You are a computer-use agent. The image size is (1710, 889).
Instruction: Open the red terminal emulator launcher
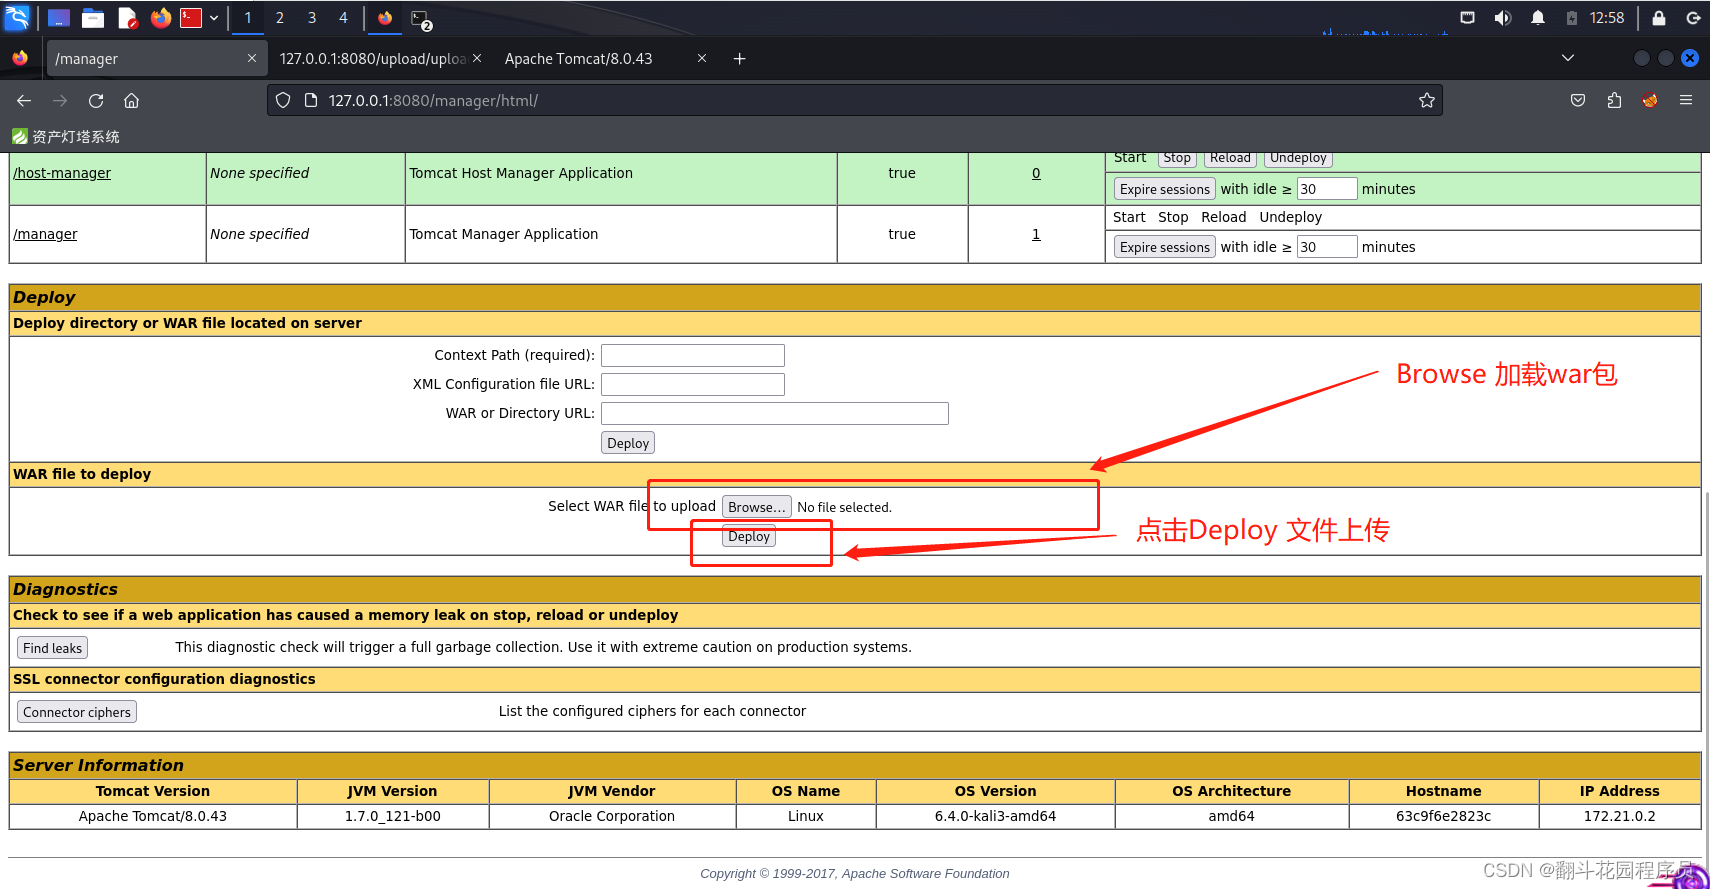pyautogui.click(x=191, y=18)
